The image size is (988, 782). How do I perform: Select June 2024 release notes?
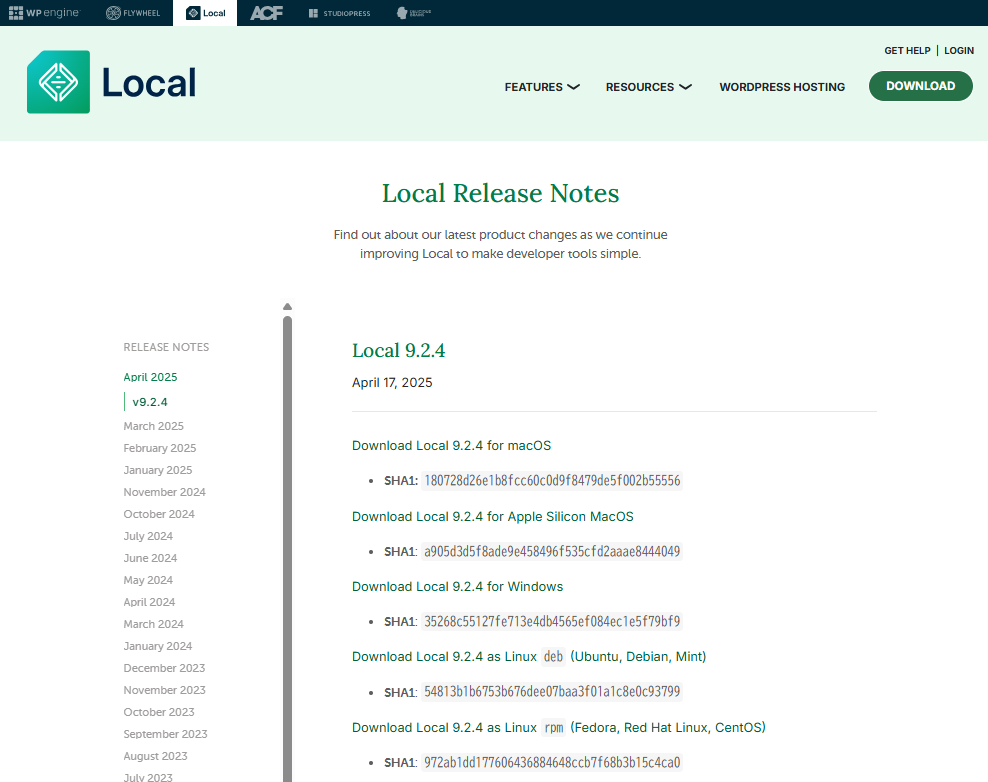150,558
